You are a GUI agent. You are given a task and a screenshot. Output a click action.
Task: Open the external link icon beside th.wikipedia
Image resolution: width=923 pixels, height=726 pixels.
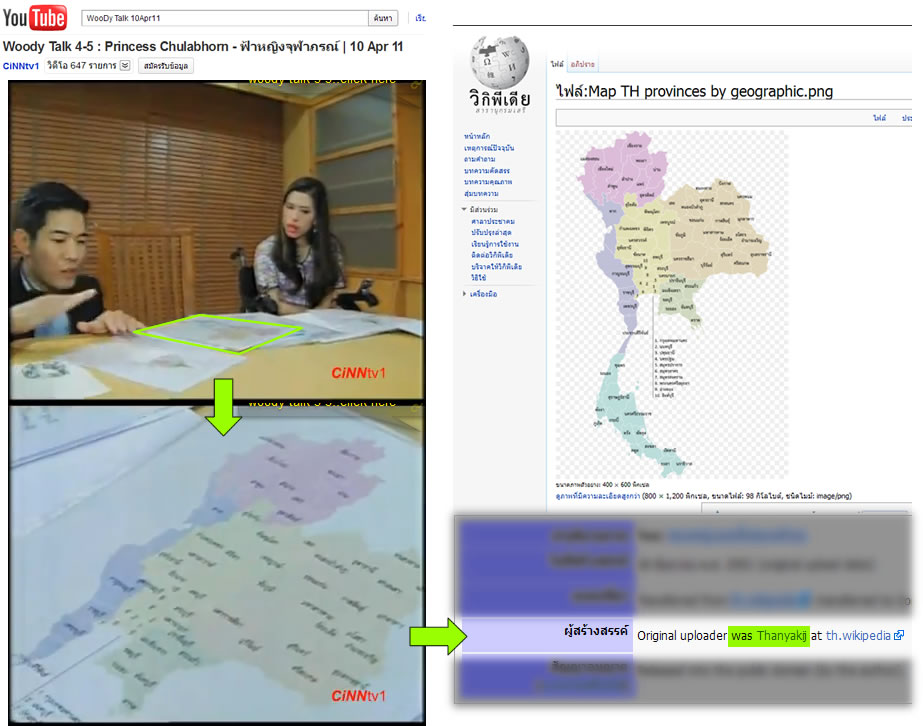899,635
